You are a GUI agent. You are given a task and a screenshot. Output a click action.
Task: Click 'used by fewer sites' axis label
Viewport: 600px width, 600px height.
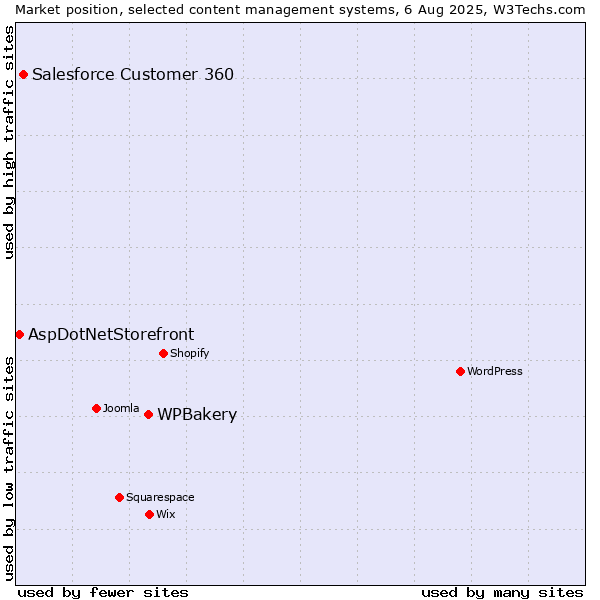click(x=103, y=593)
